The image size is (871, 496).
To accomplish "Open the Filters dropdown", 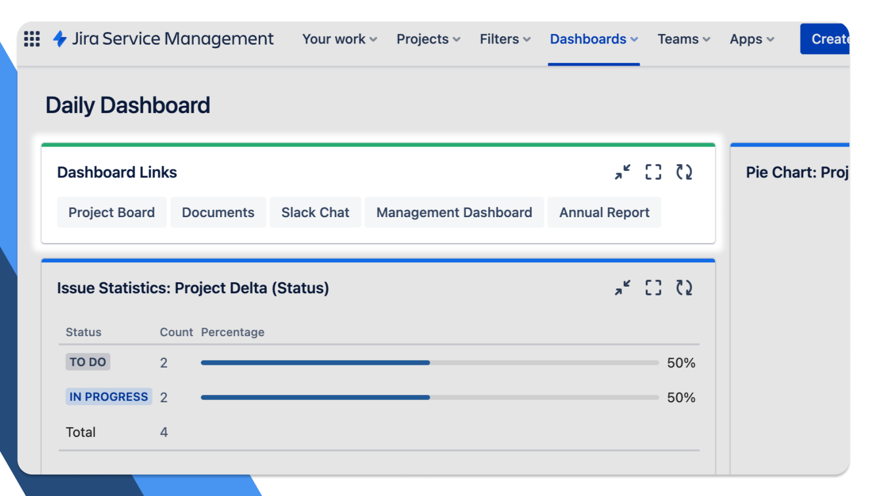I will pos(504,39).
